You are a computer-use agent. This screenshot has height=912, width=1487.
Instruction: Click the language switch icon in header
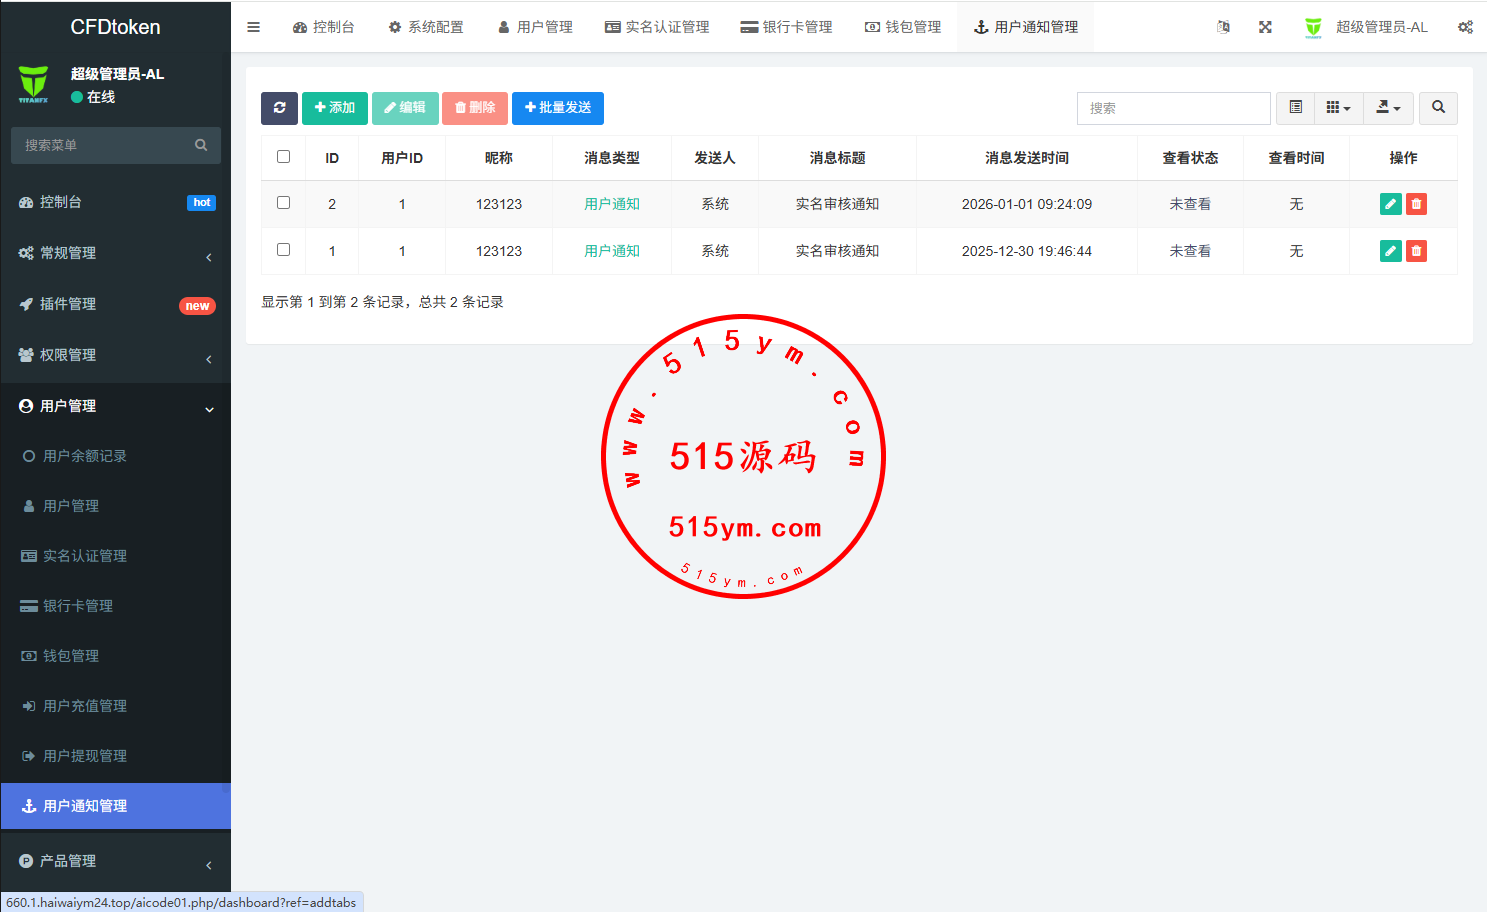[1223, 27]
